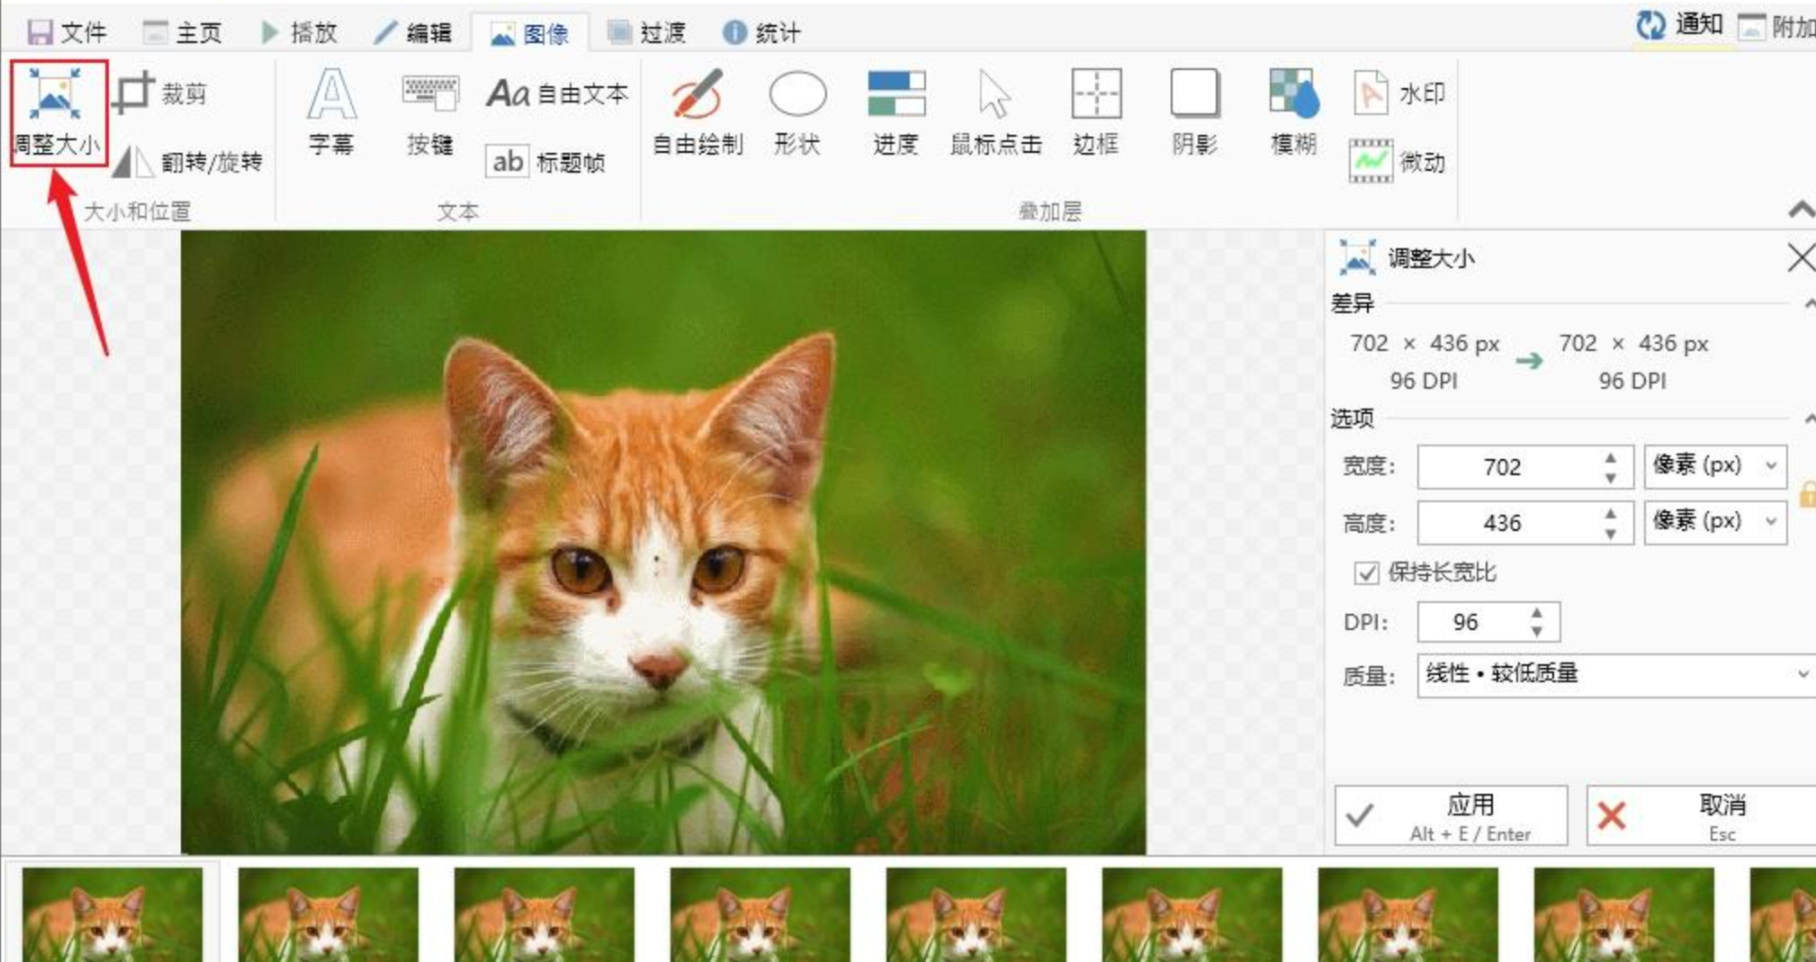Increase the 宽度 width value
1816x962 pixels.
(1610, 458)
